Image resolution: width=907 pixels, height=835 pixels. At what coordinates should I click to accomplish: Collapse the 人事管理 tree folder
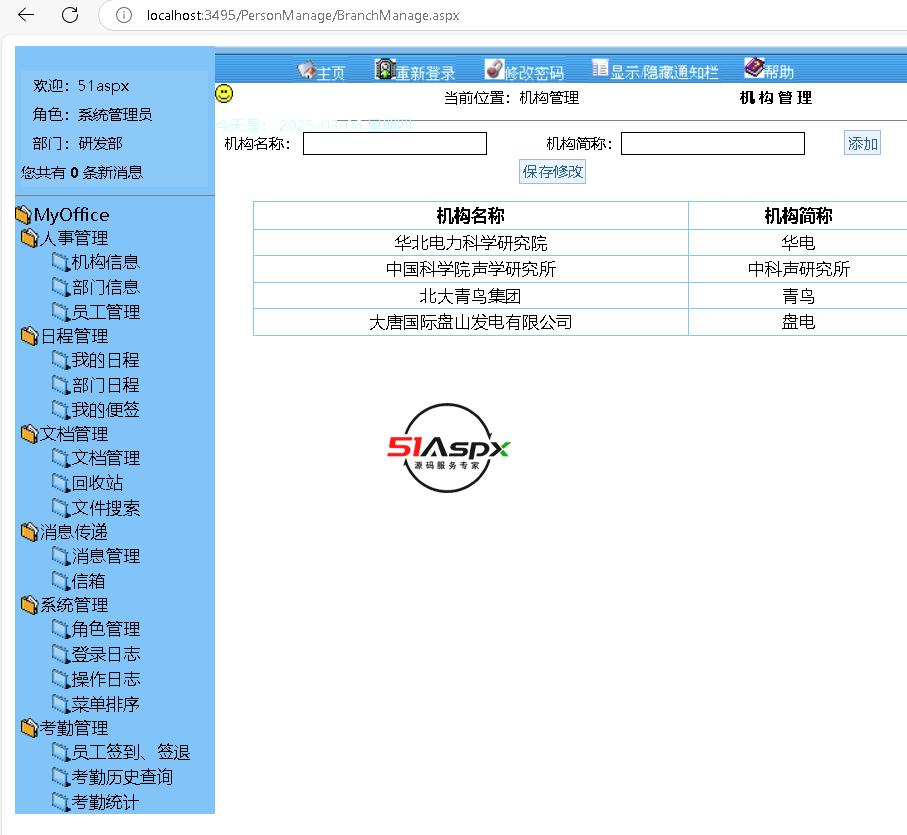tap(29, 239)
